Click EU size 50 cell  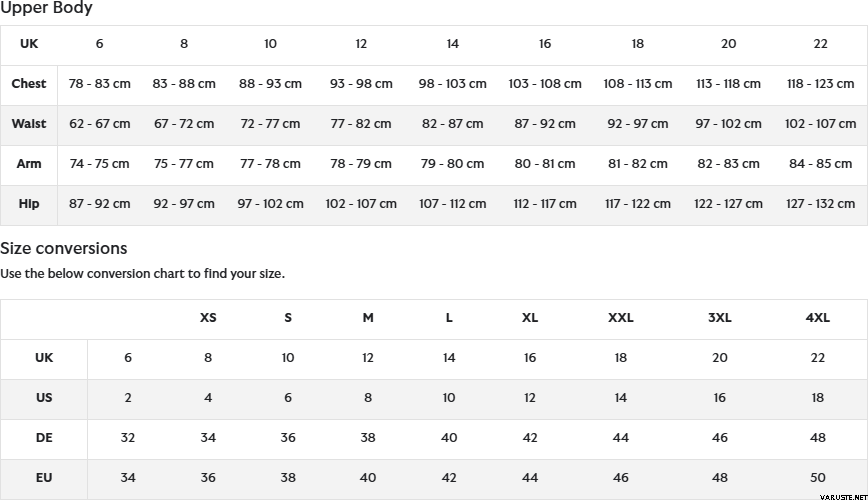click(x=818, y=478)
